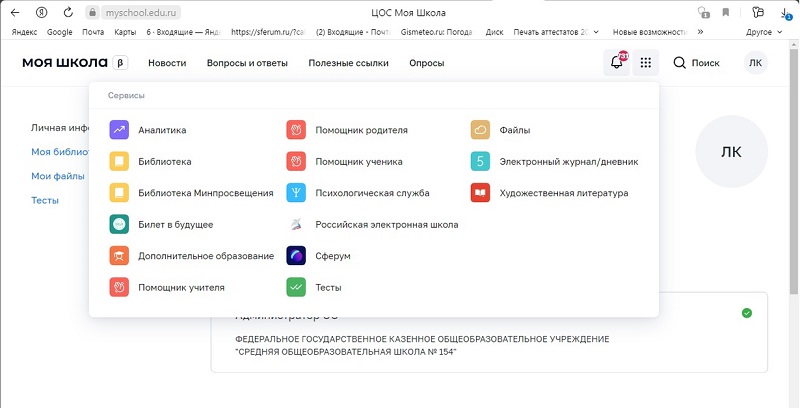Go back with the browser arrow

(15, 12)
